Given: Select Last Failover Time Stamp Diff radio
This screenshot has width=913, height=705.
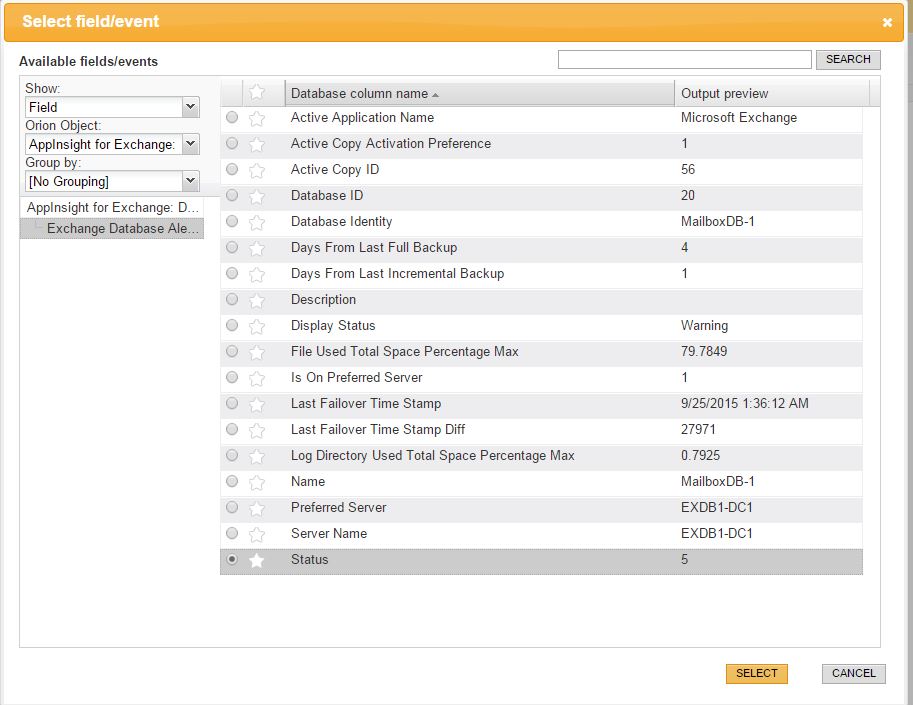Looking at the screenshot, I should (x=232, y=429).
